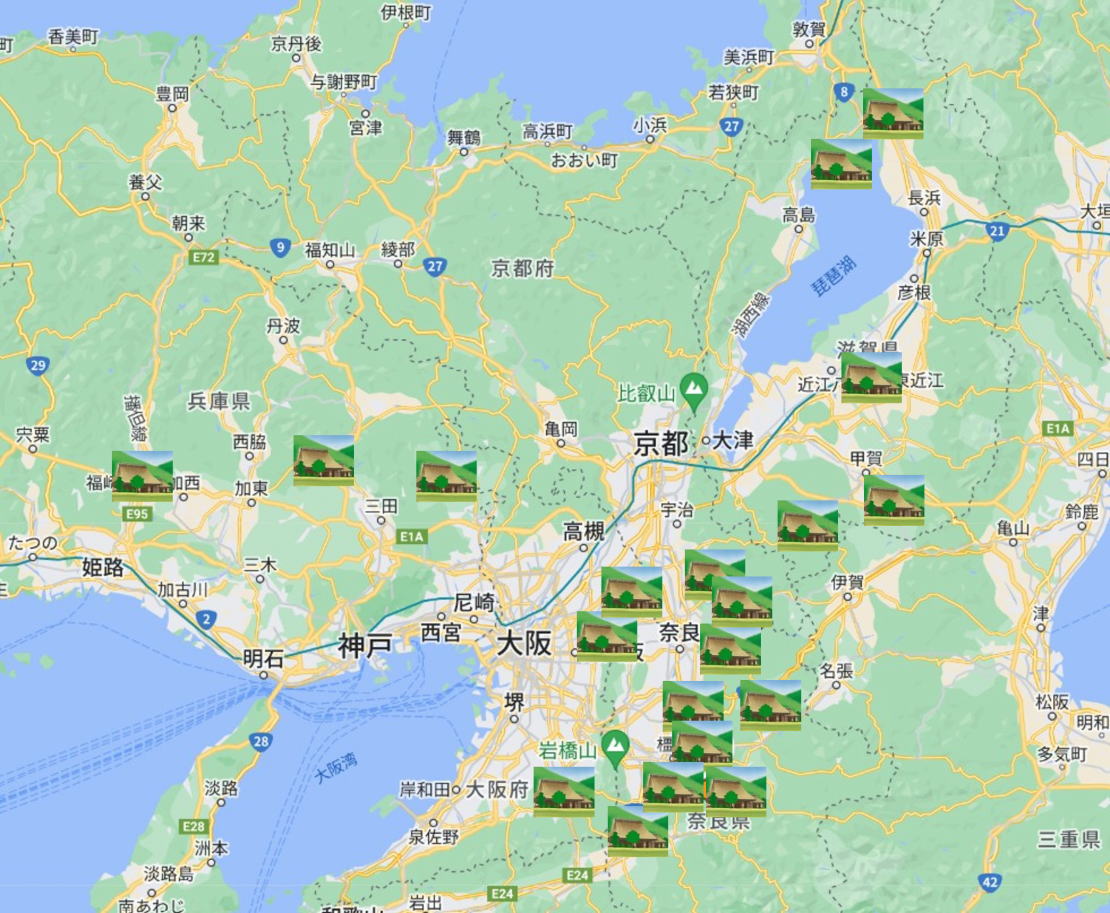The height and width of the screenshot is (913, 1110).
Task: Click the 洲本 city label
Action: [x=212, y=847]
